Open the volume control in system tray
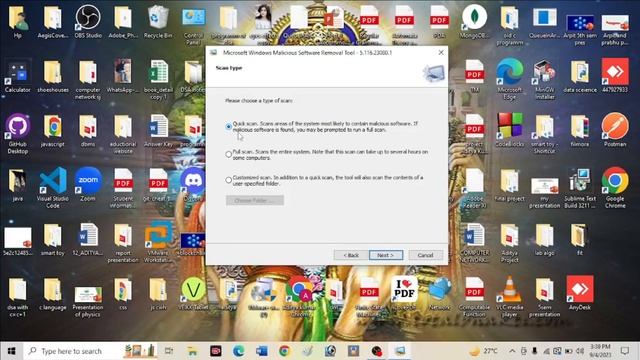Viewport: 640px width, 360px height. pos(580,351)
